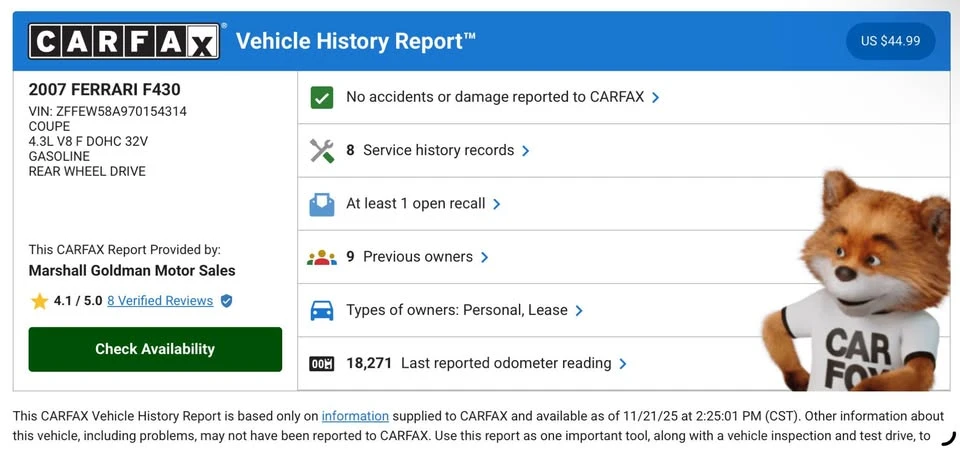This screenshot has height=450, width=960.
Task: Click the yellow star rating icon
Action: point(39,301)
